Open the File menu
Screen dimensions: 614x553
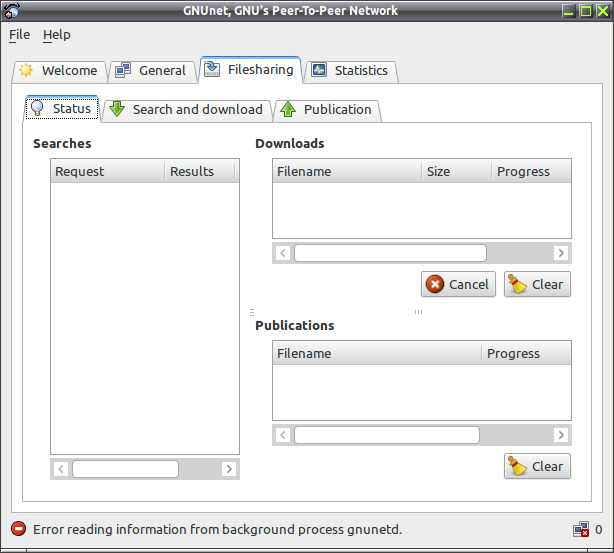tap(19, 34)
